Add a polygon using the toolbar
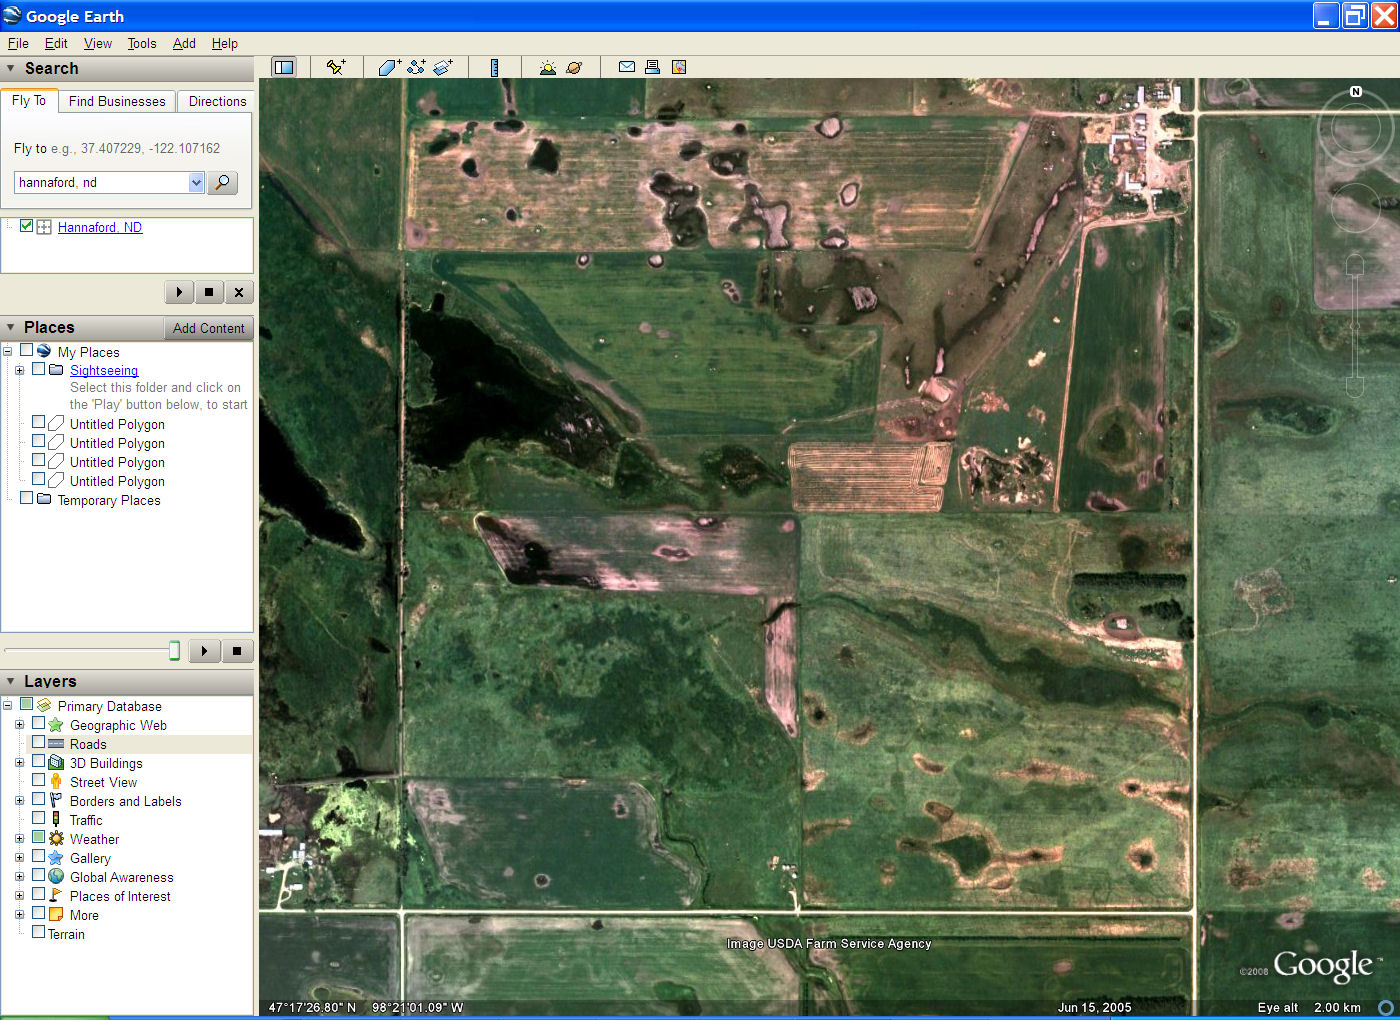The image size is (1400, 1020). click(390, 67)
